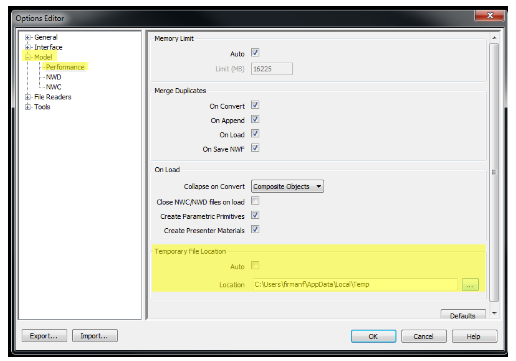516x361 pixels.
Task: Open the Collapse on Convert dropdown
Action: (287, 186)
